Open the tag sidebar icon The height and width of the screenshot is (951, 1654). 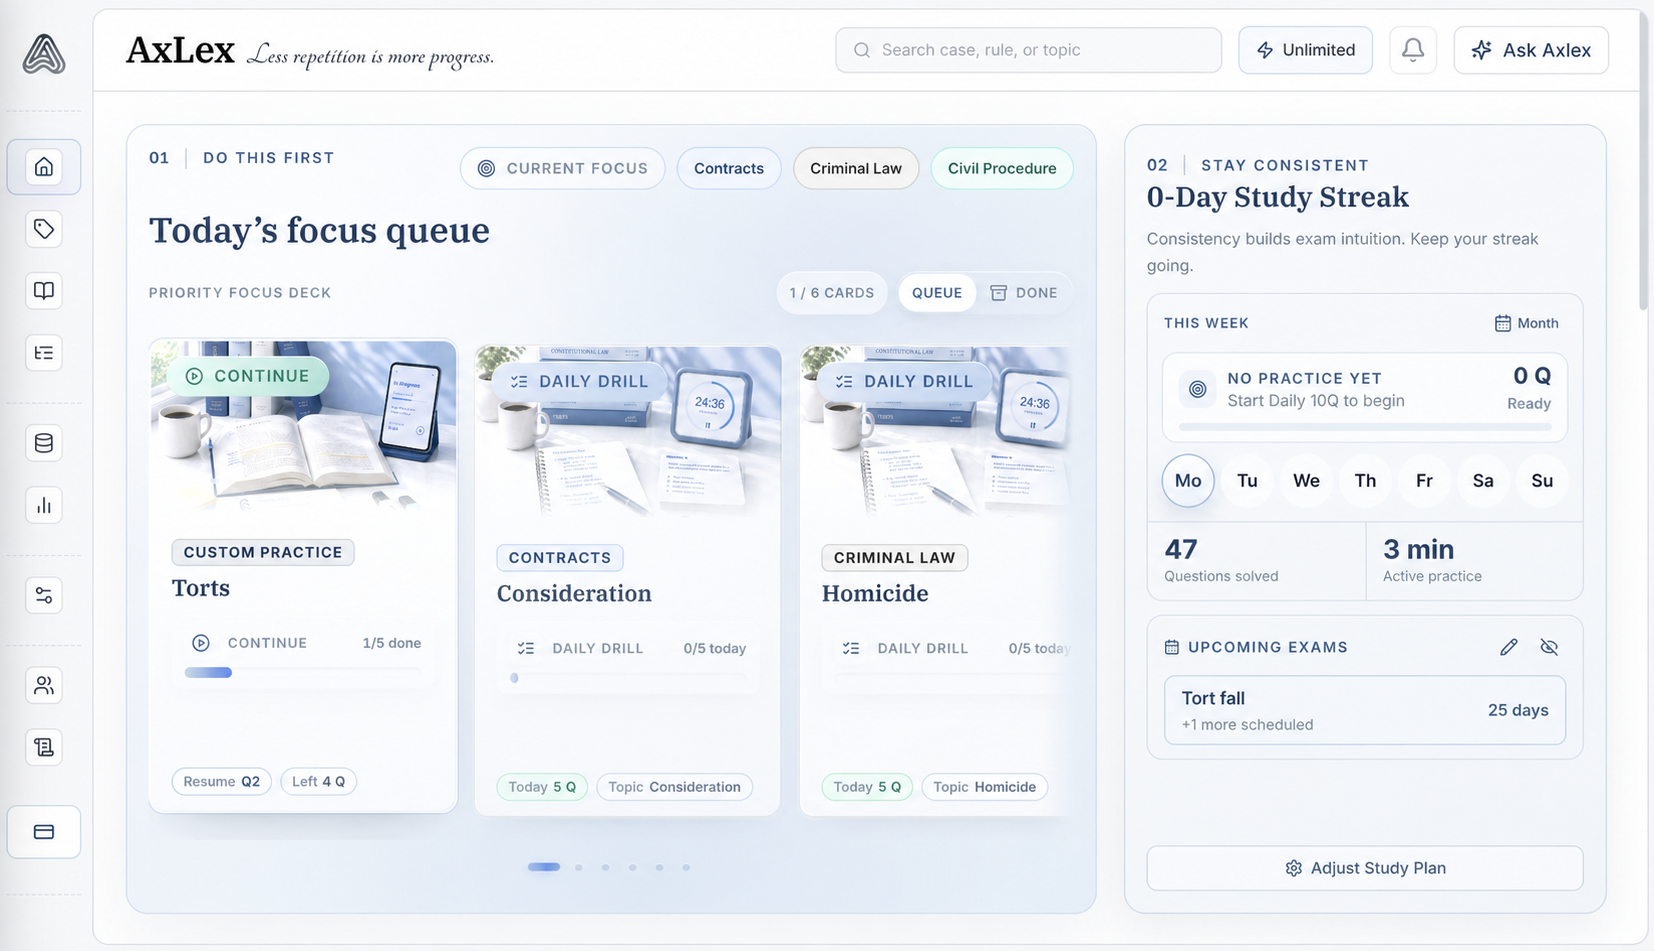click(x=44, y=229)
